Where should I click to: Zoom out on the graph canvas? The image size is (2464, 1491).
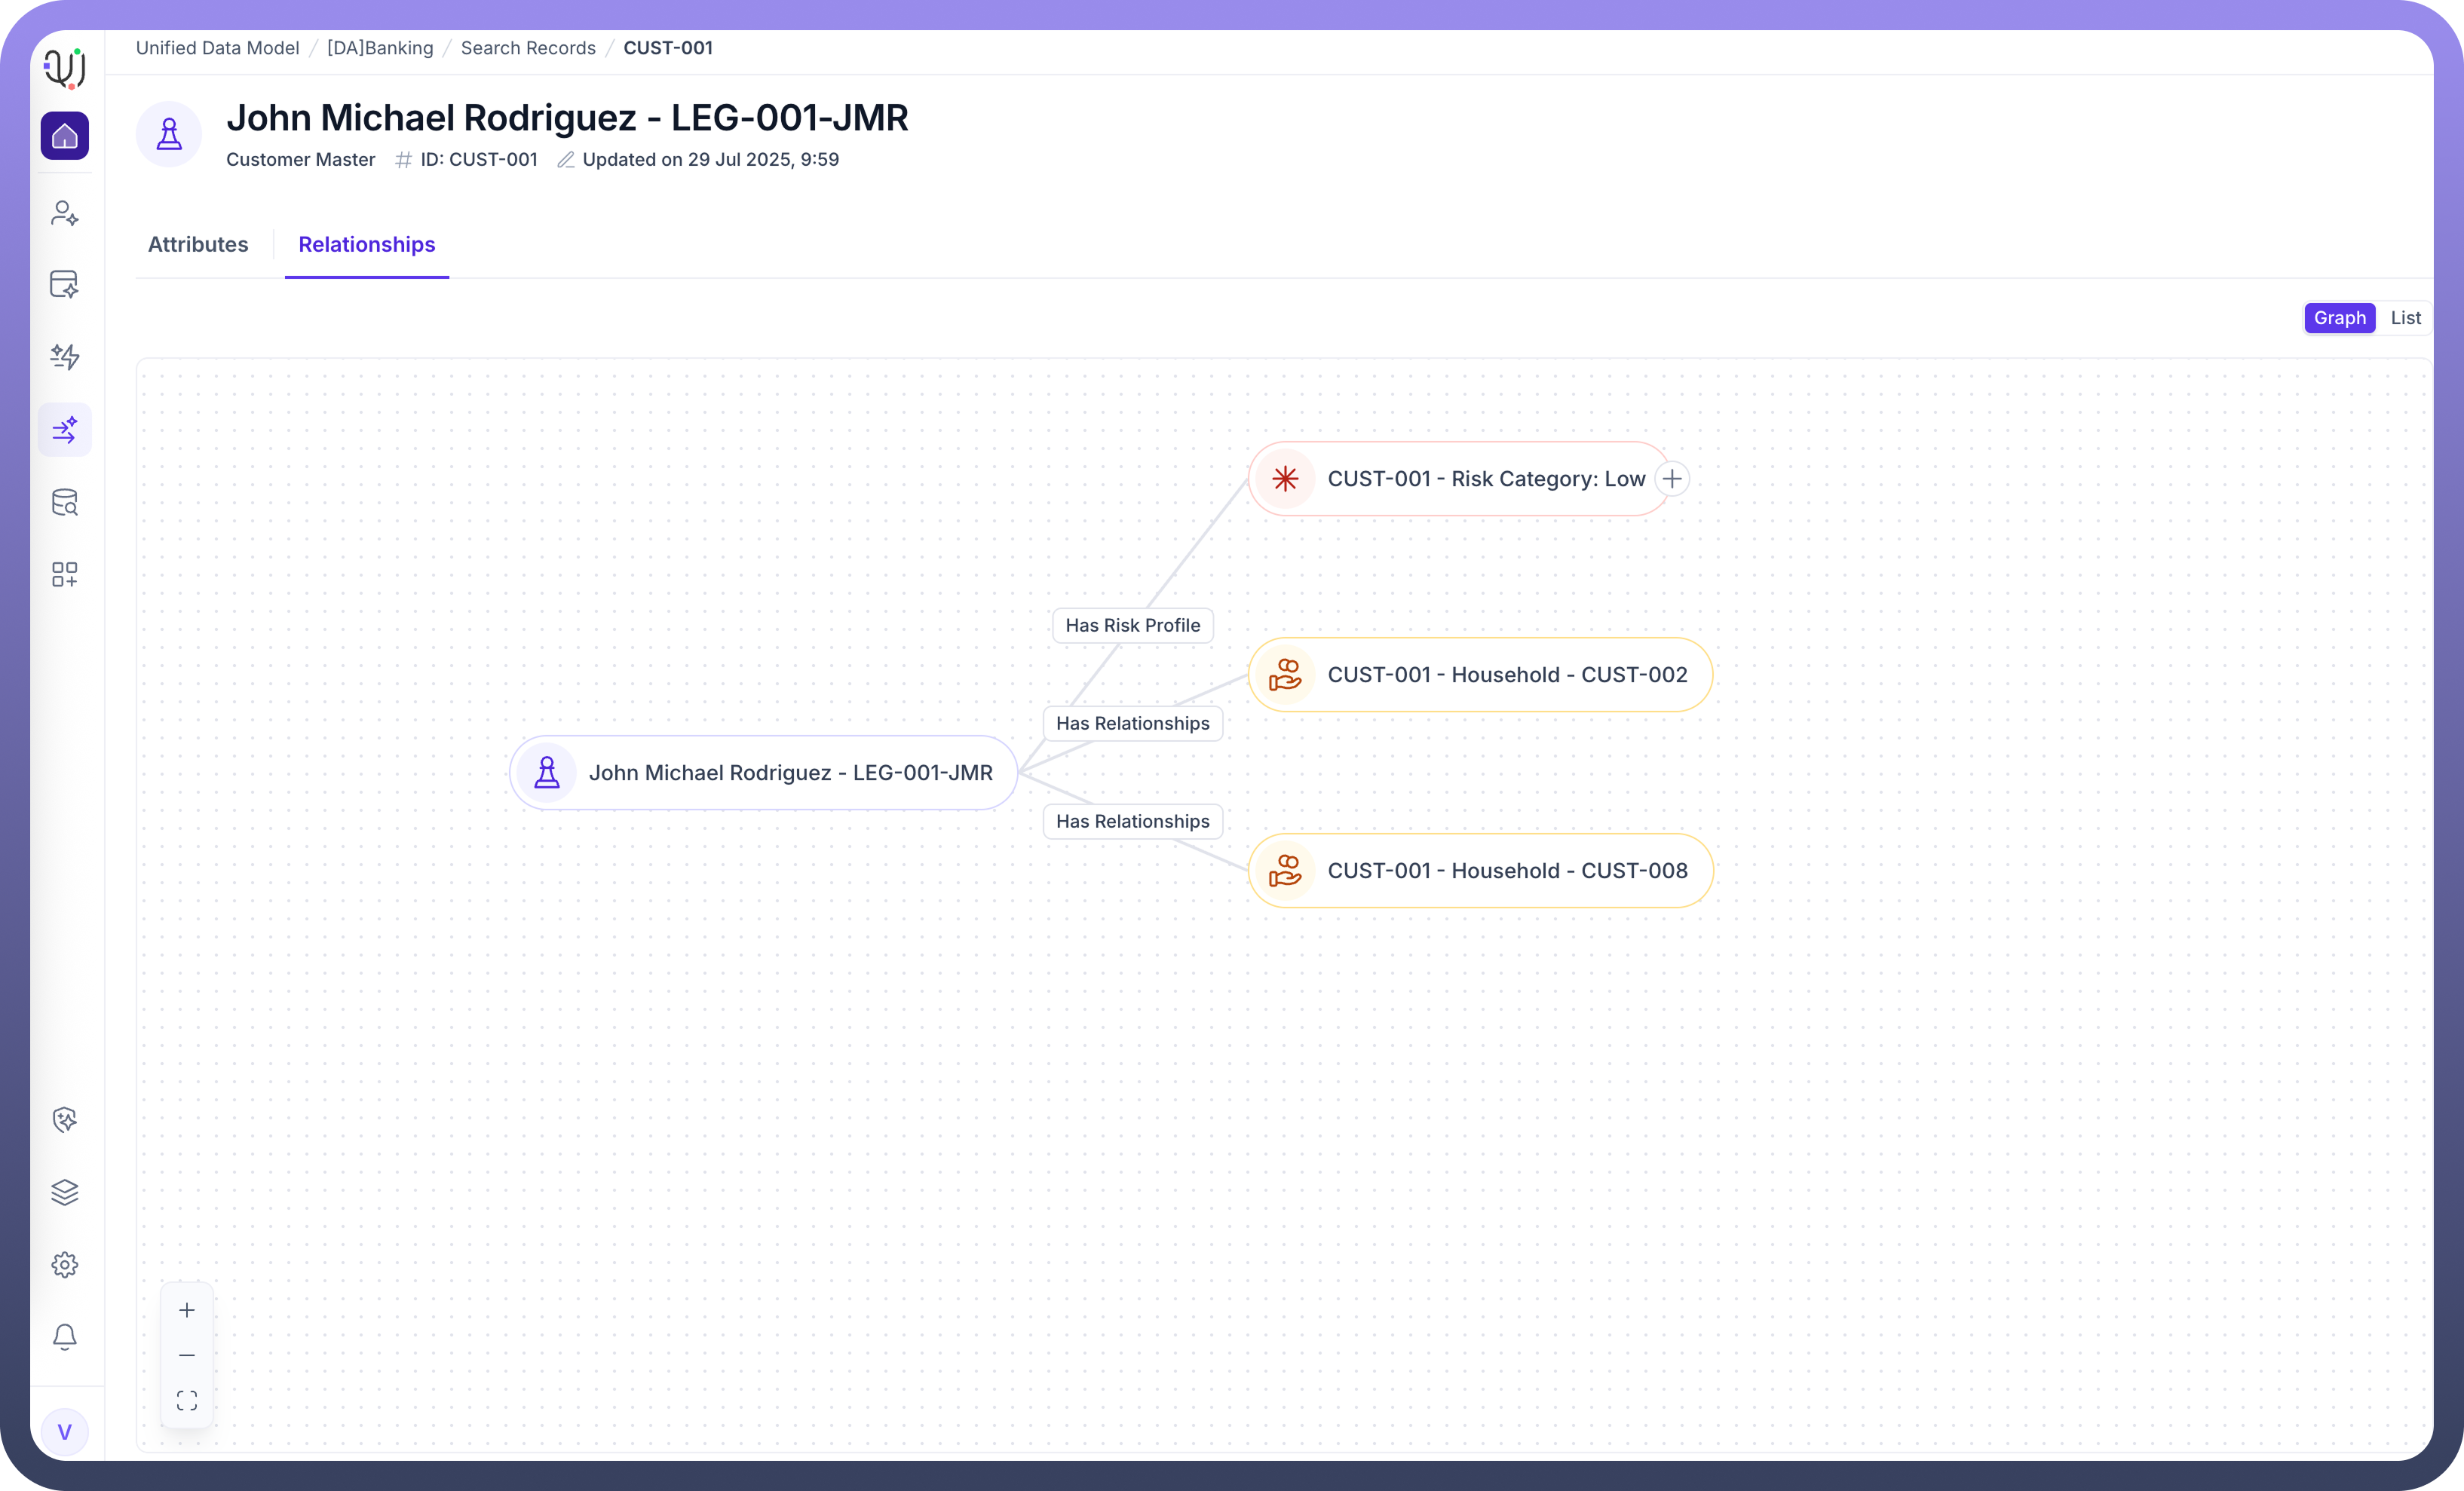tap(187, 1355)
